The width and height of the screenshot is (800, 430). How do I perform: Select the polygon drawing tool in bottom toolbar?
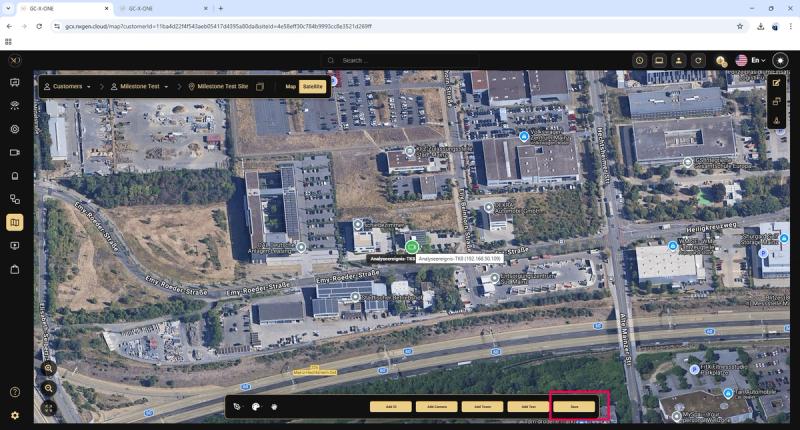(x=237, y=407)
